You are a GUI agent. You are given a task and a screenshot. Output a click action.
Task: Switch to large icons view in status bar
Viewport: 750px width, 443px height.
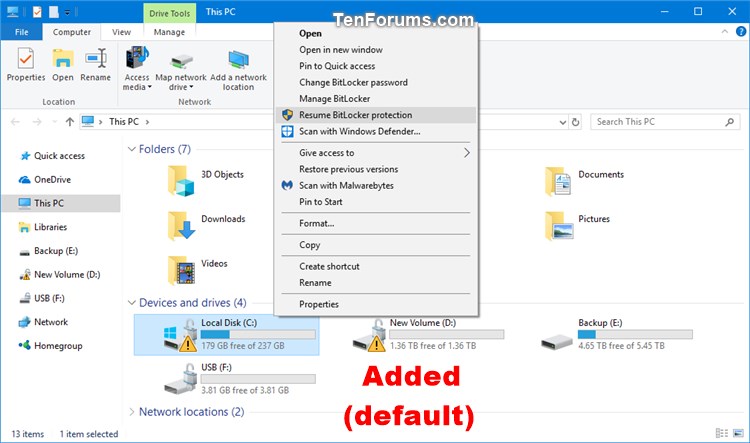coord(739,433)
